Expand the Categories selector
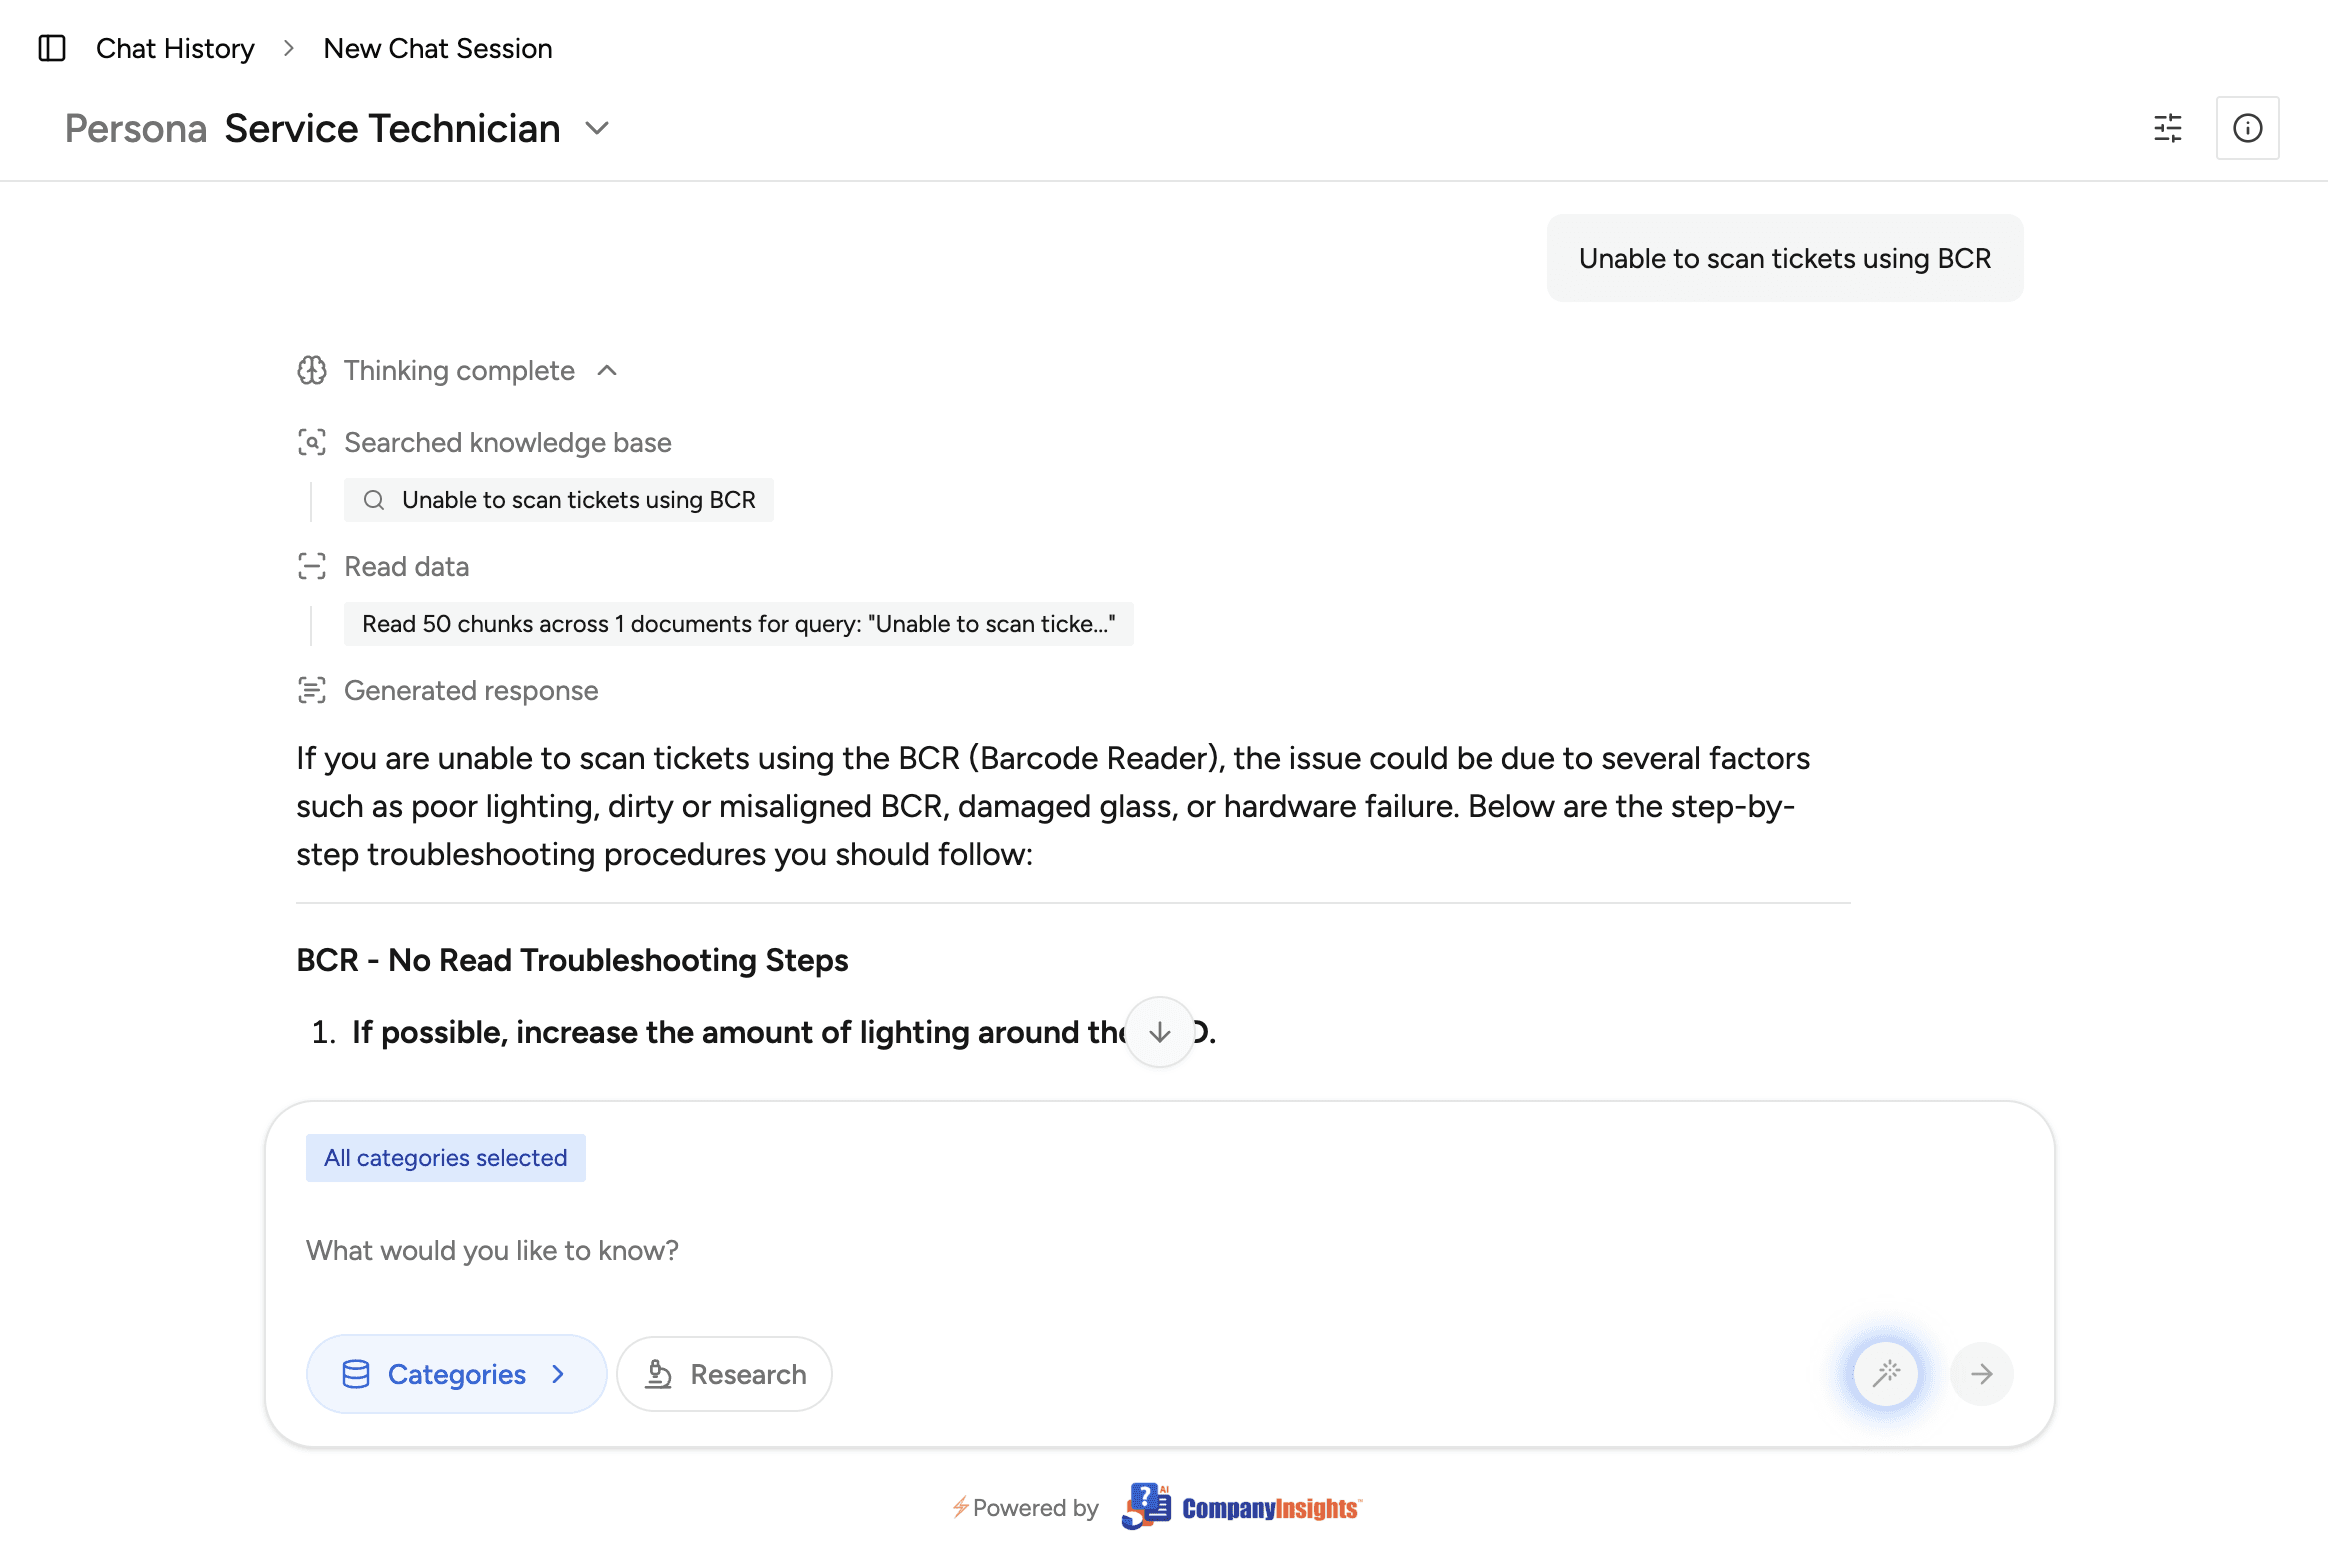2330x1544 pixels. [x=456, y=1374]
